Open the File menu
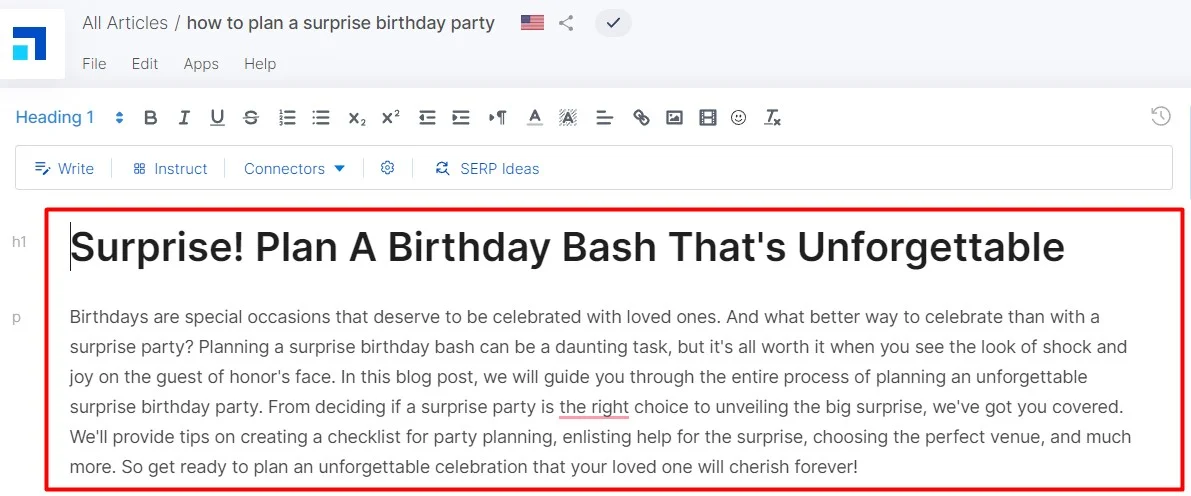1191x496 pixels. click(x=94, y=64)
